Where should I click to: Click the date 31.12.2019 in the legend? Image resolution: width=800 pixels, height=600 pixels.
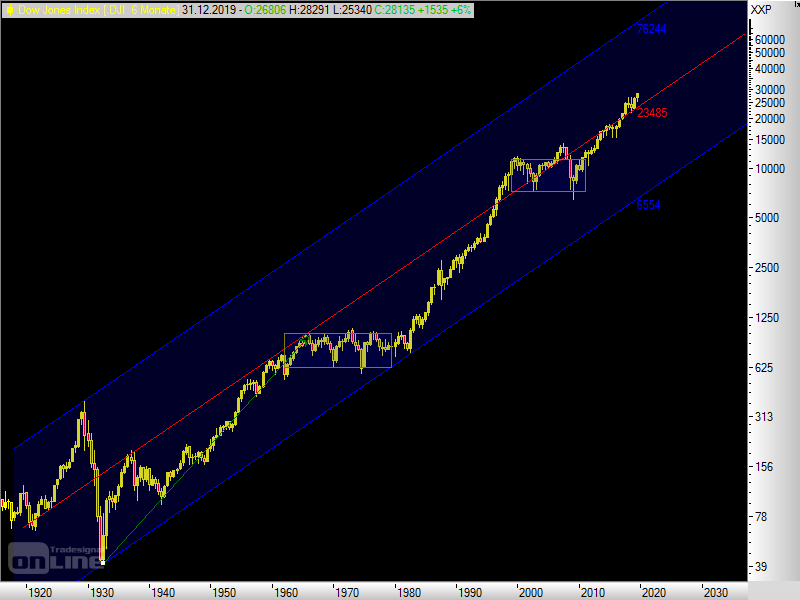point(209,10)
